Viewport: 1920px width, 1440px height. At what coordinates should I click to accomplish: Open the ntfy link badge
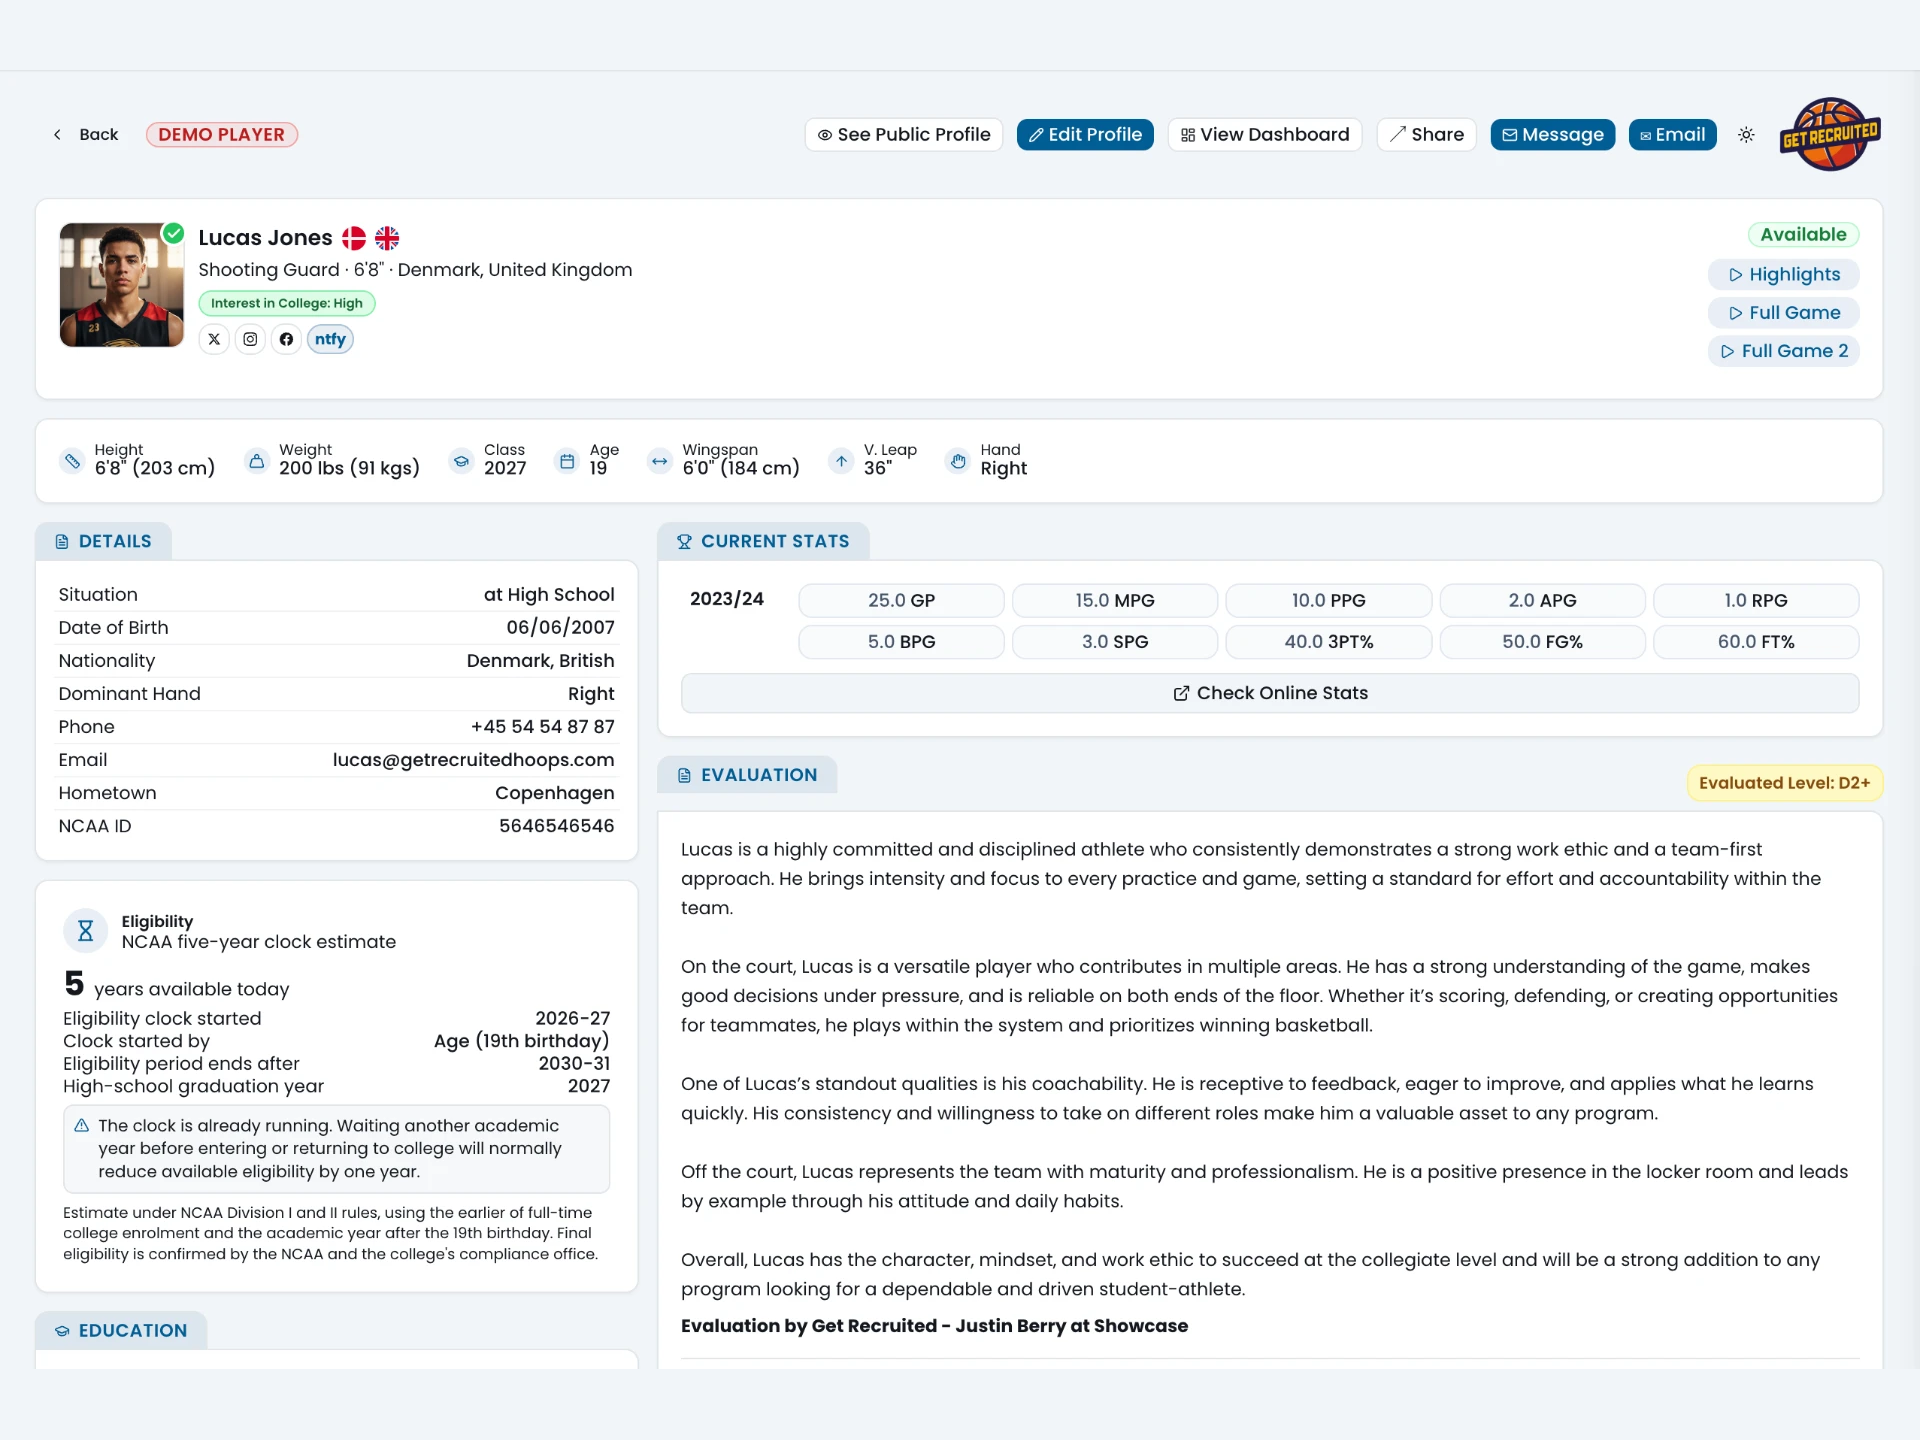click(x=330, y=339)
